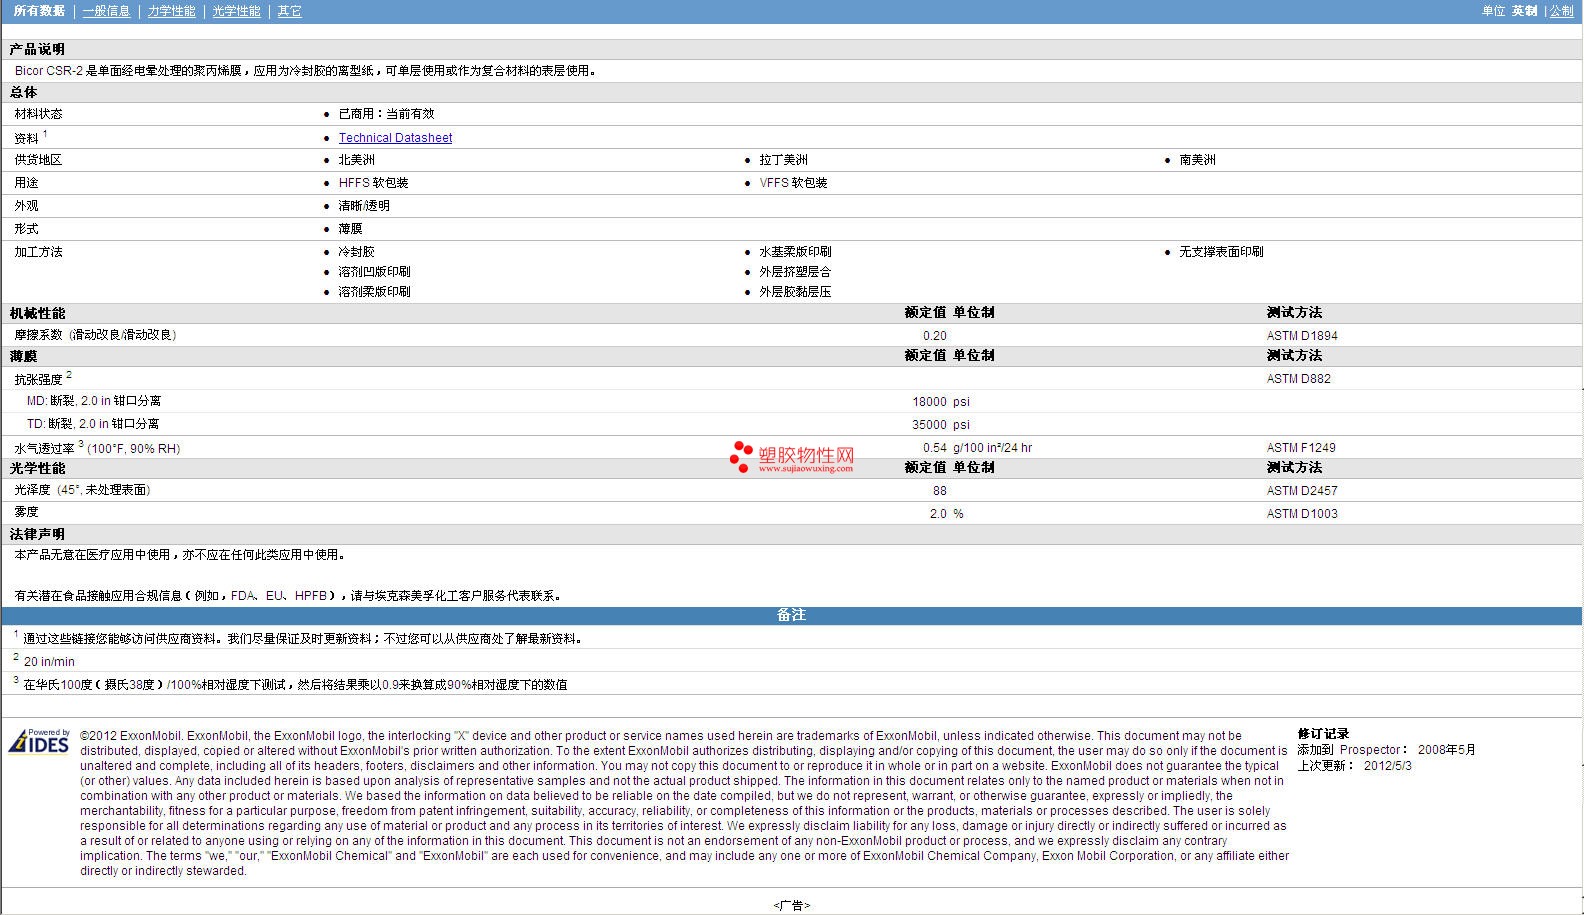Click the 2.0 haze value
The width and height of the screenshot is (1584, 915).
pyautogui.click(x=938, y=514)
